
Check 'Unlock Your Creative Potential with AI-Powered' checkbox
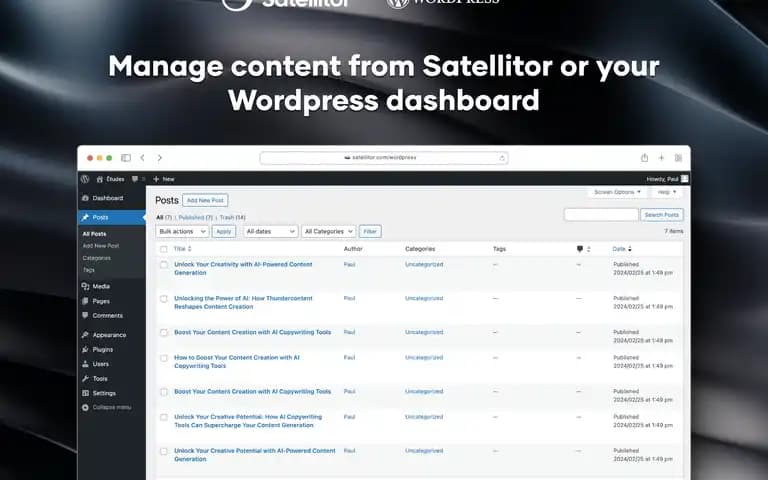(164, 451)
